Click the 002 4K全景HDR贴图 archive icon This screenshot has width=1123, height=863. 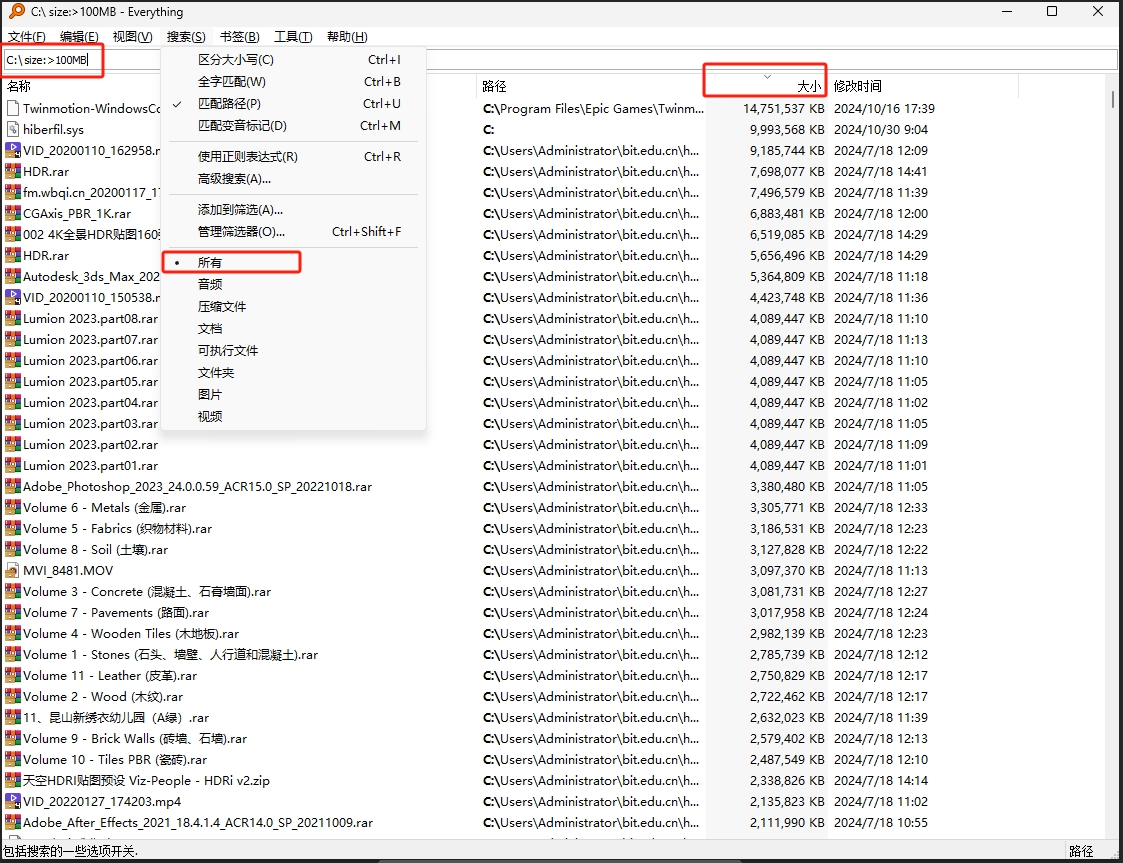12,234
